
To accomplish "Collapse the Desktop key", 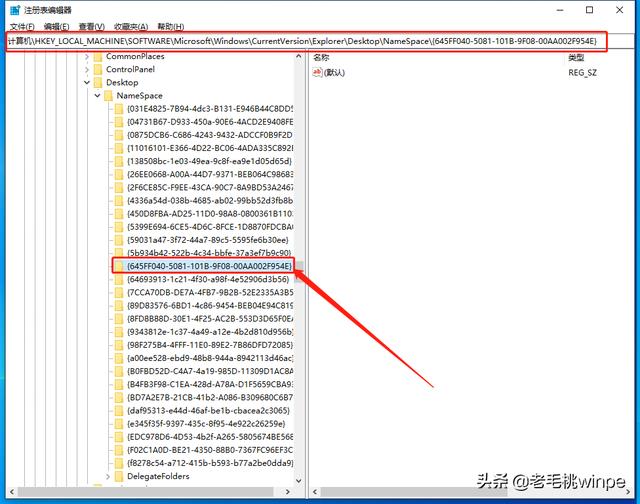I will click(87, 82).
